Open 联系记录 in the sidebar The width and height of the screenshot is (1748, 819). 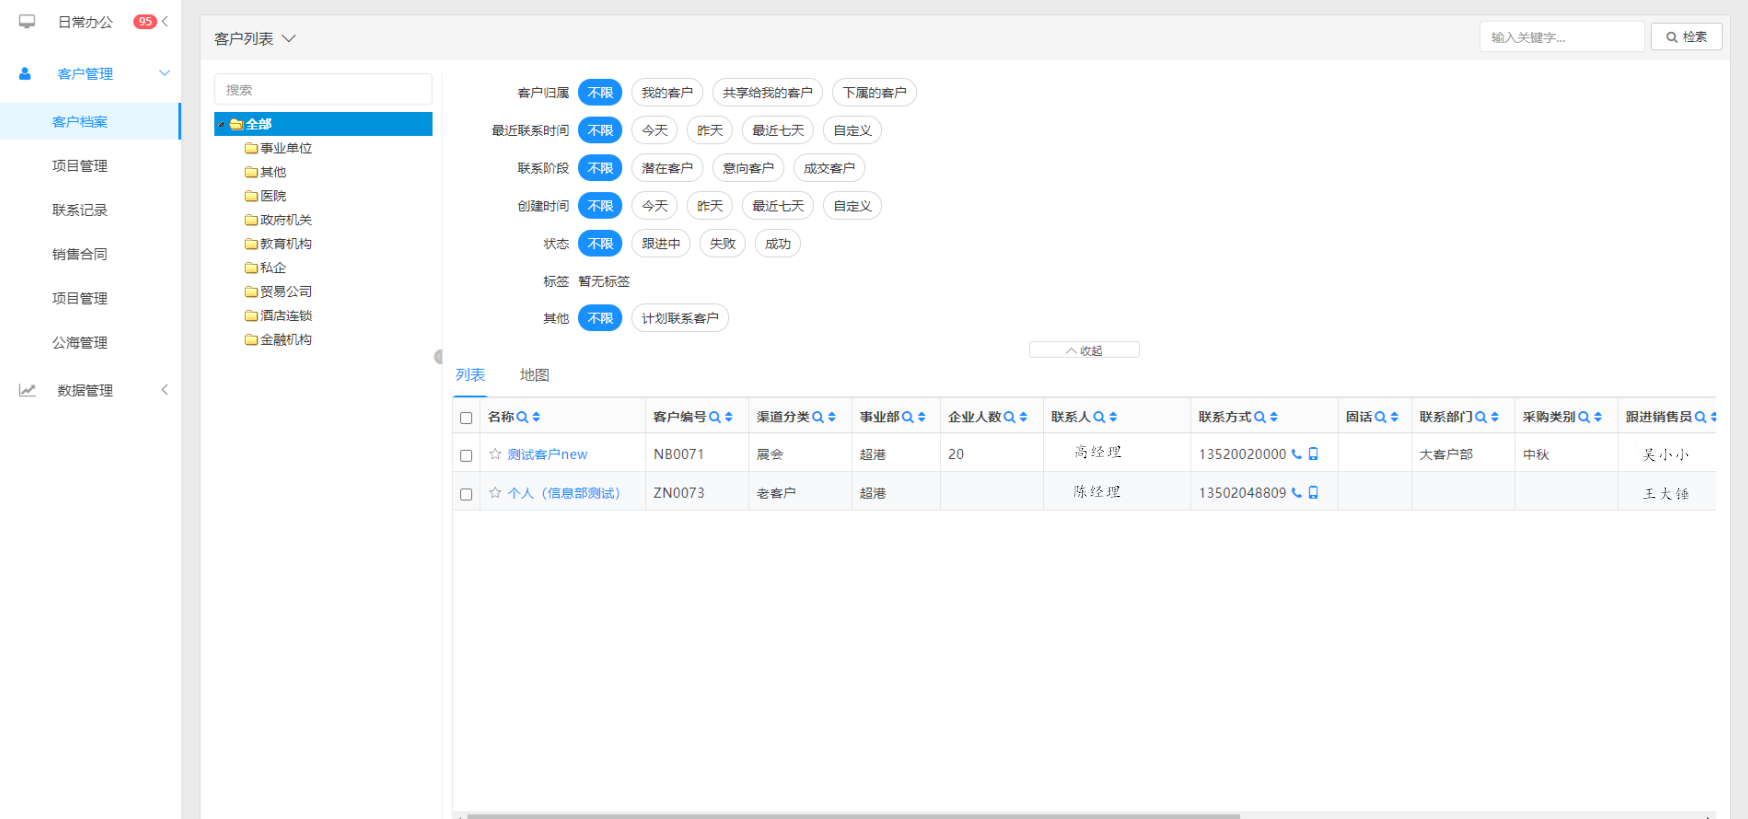[x=80, y=210]
